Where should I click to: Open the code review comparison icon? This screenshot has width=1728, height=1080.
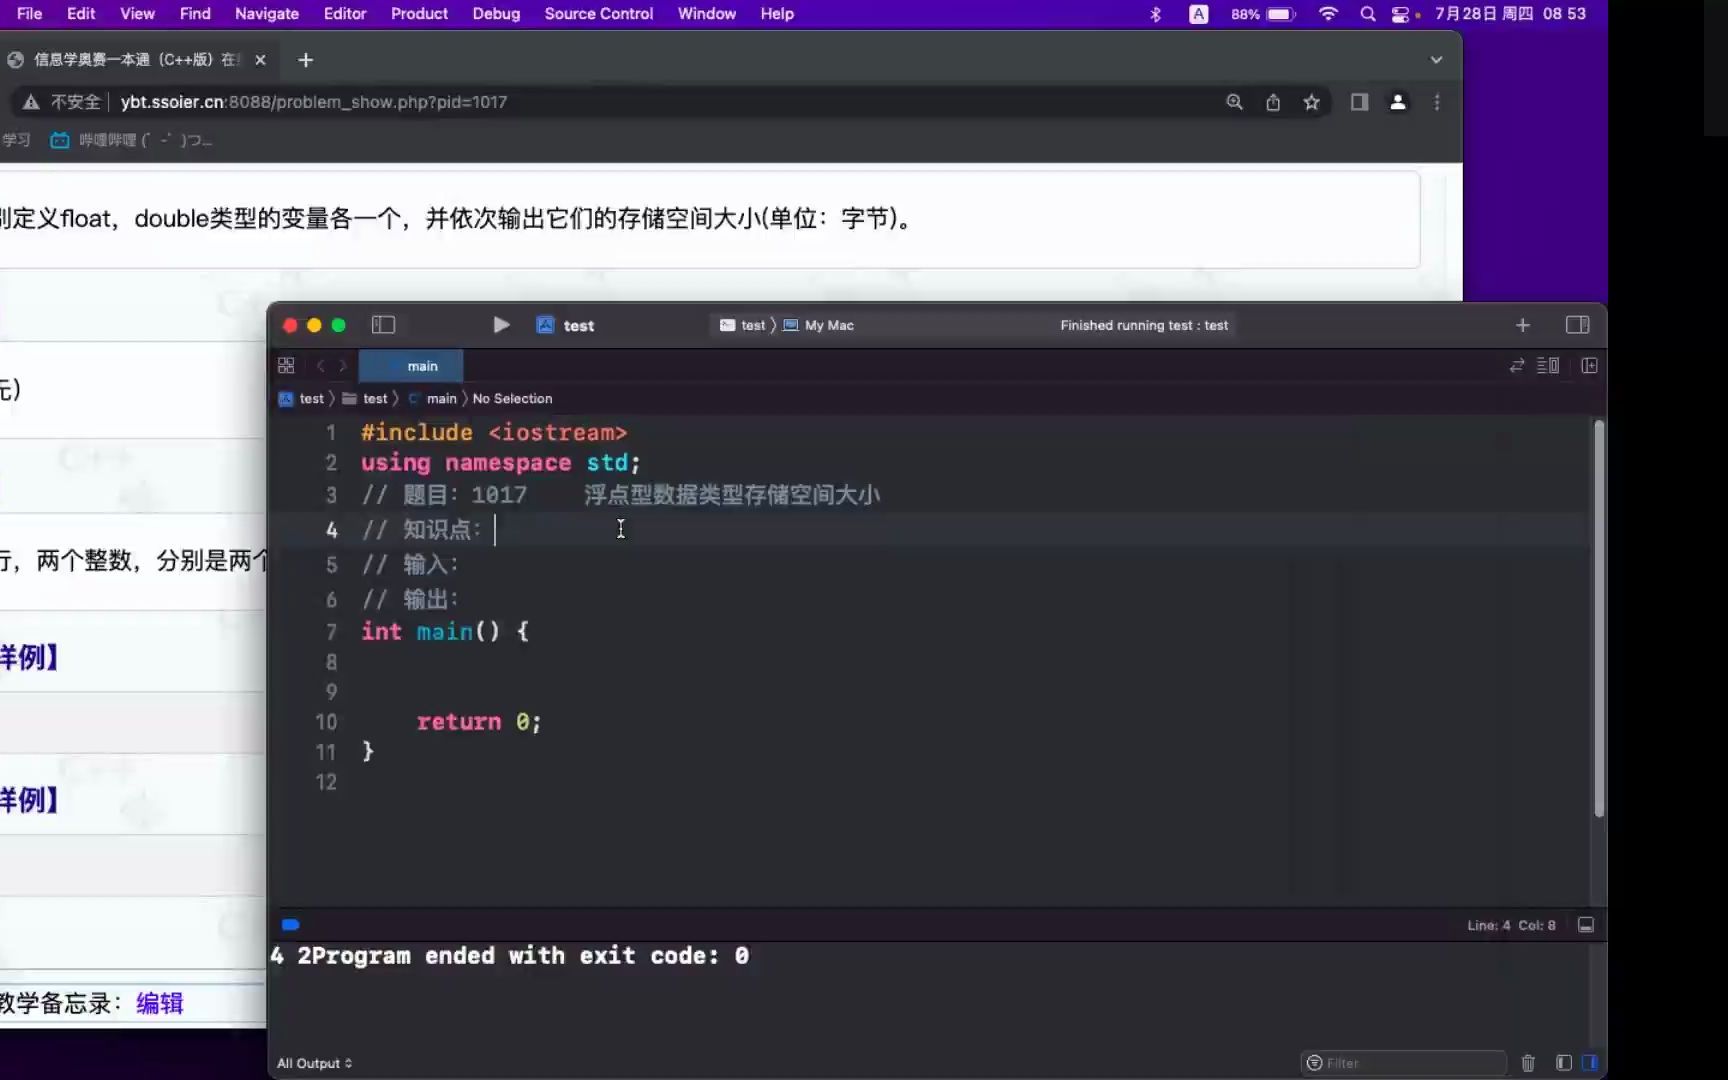(1517, 365)
